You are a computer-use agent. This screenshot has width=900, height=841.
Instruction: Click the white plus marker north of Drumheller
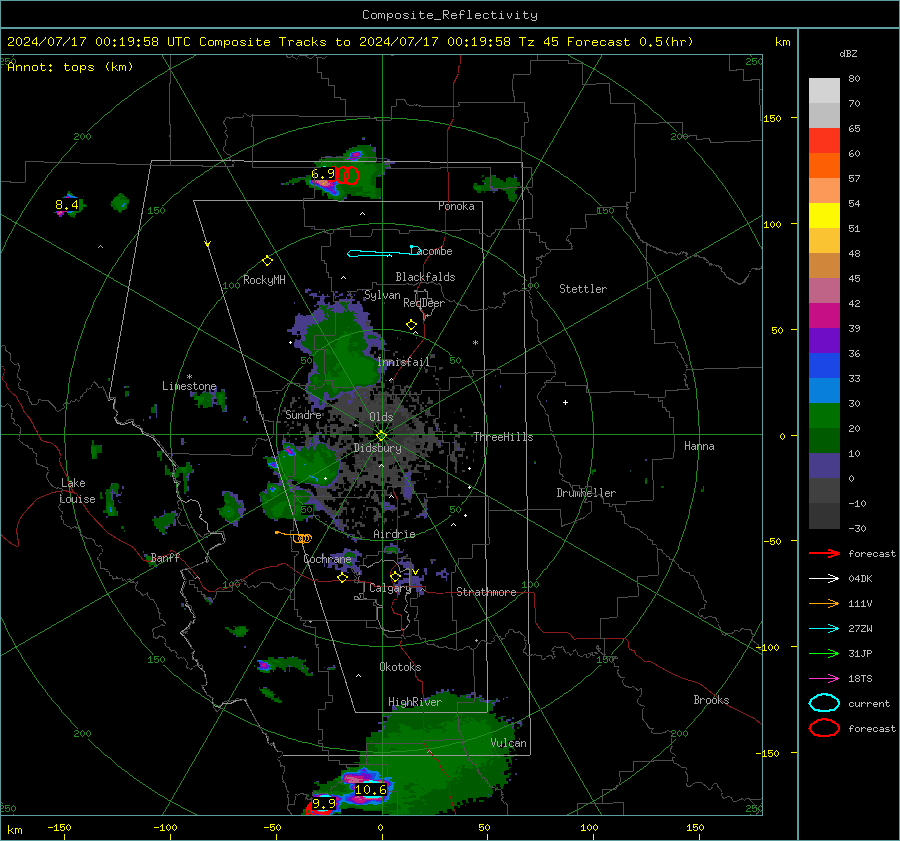pos(565,402)
